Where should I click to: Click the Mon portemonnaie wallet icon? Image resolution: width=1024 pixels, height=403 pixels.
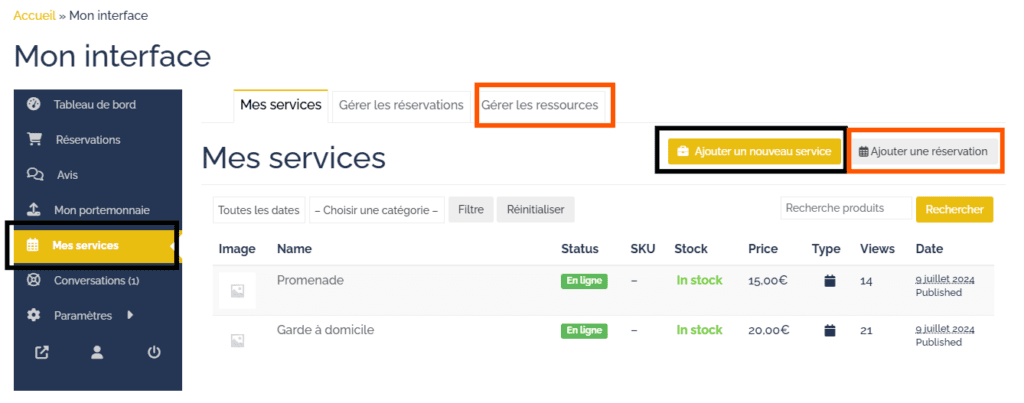34,210
